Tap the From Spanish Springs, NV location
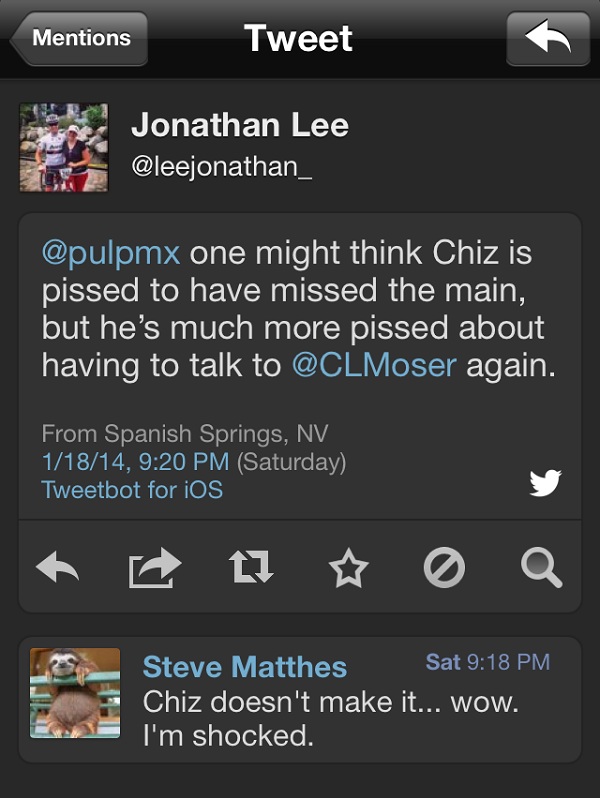The width and height of the screenshot is (600, 798). [185, 434]
